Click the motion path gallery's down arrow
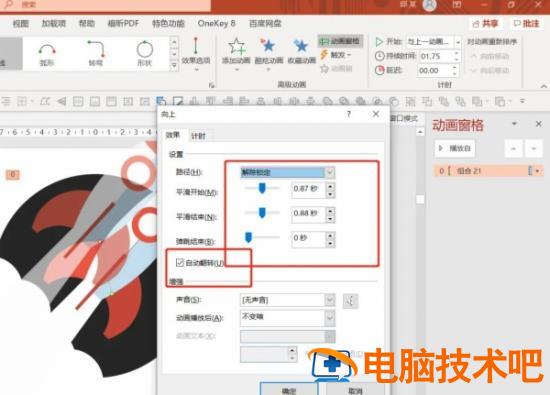This screenshot has width=550, height=395. [174, 54]
